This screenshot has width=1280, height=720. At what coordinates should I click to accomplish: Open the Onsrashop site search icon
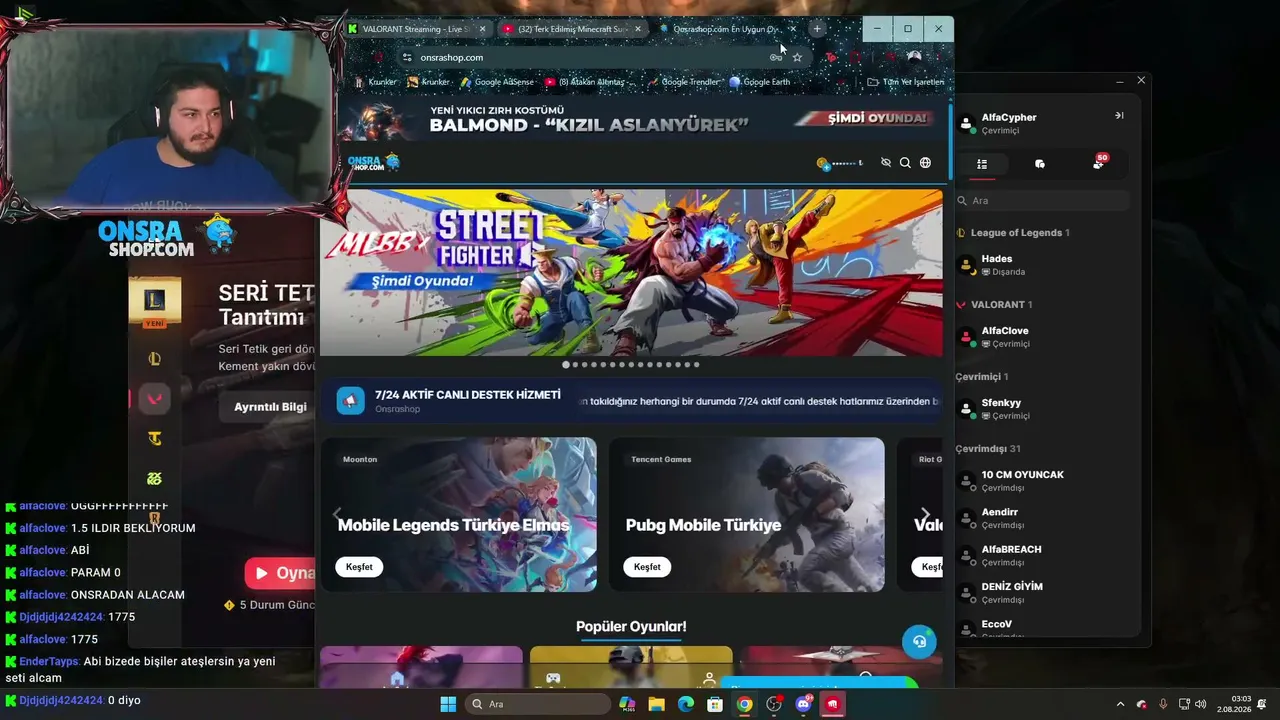point(905,162)
